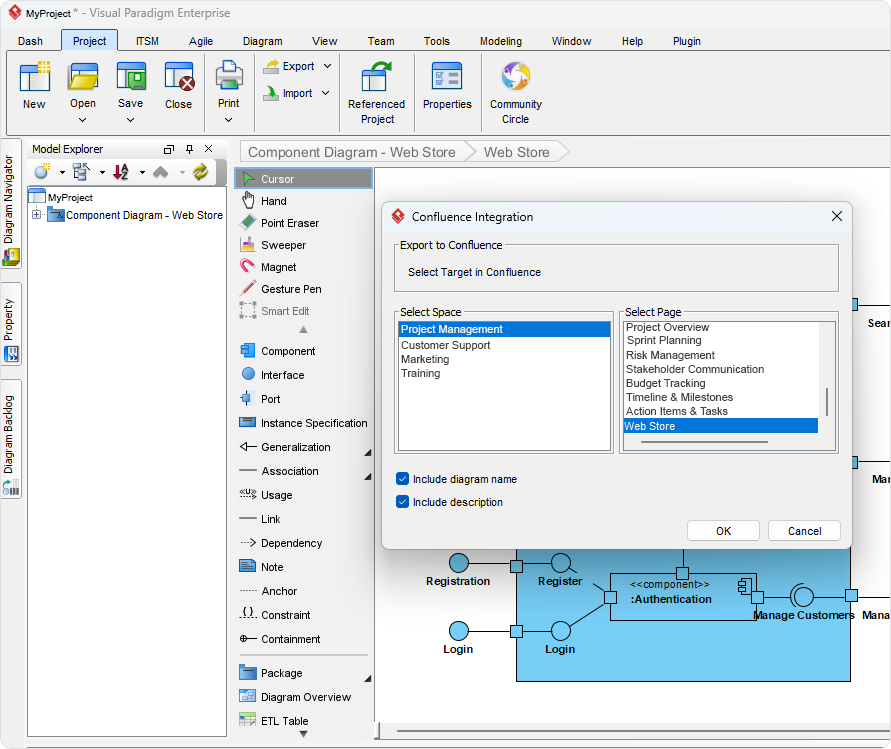Expand Component Diagram - Web Store node
Viewport: 891px width, 749px height.
tap(36, 215)
